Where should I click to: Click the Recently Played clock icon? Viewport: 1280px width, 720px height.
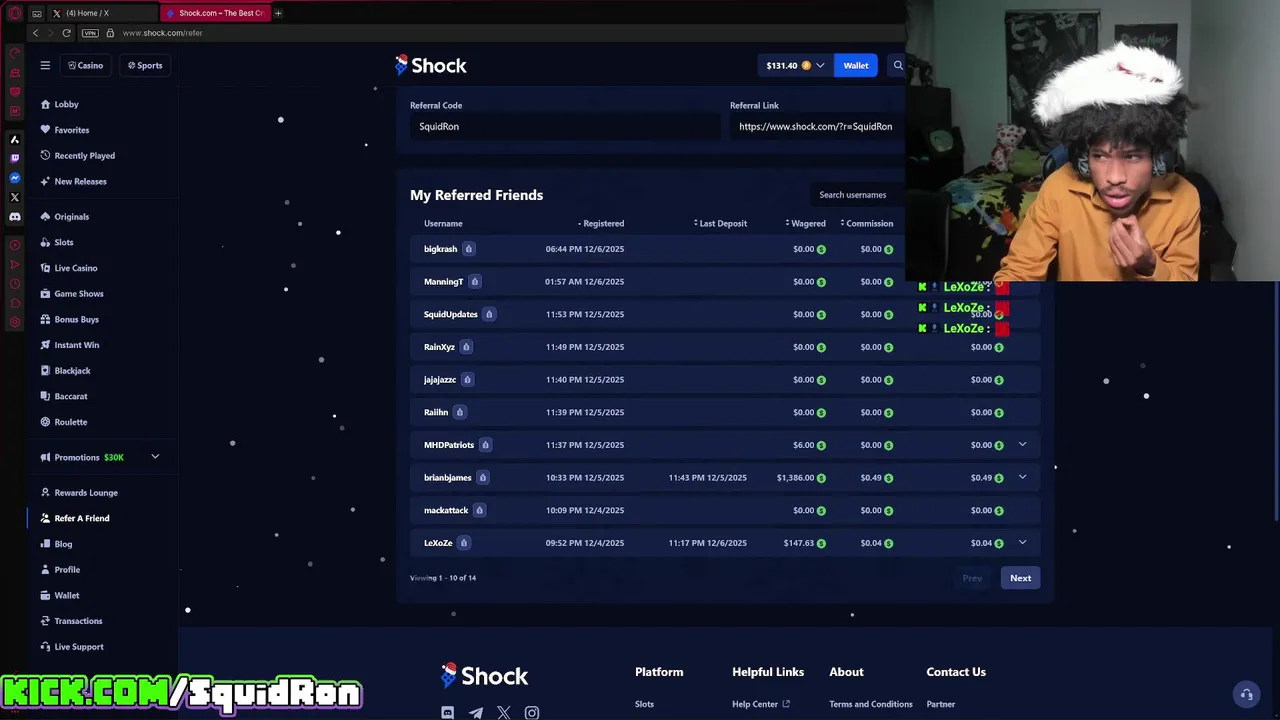[45, 155]
